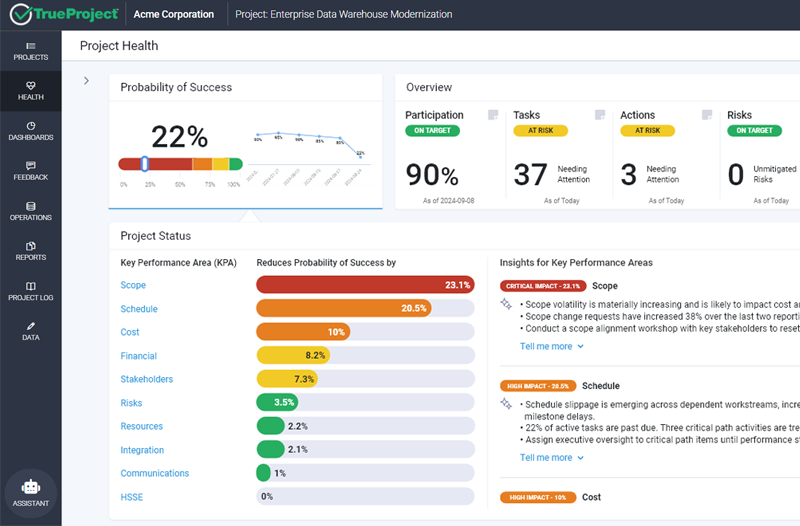Click the Insights for Key Performance Areas heading
This screenshot has width=800, height=526.
[576, 263]
